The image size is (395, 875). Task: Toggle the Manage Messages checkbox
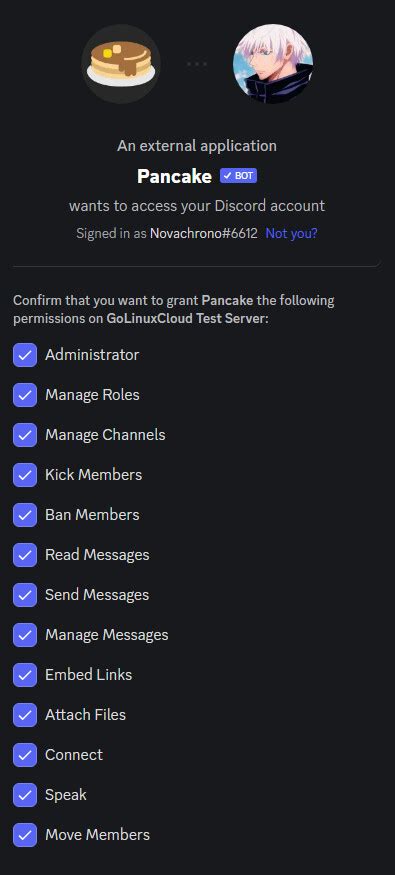(x=25, y=635)
